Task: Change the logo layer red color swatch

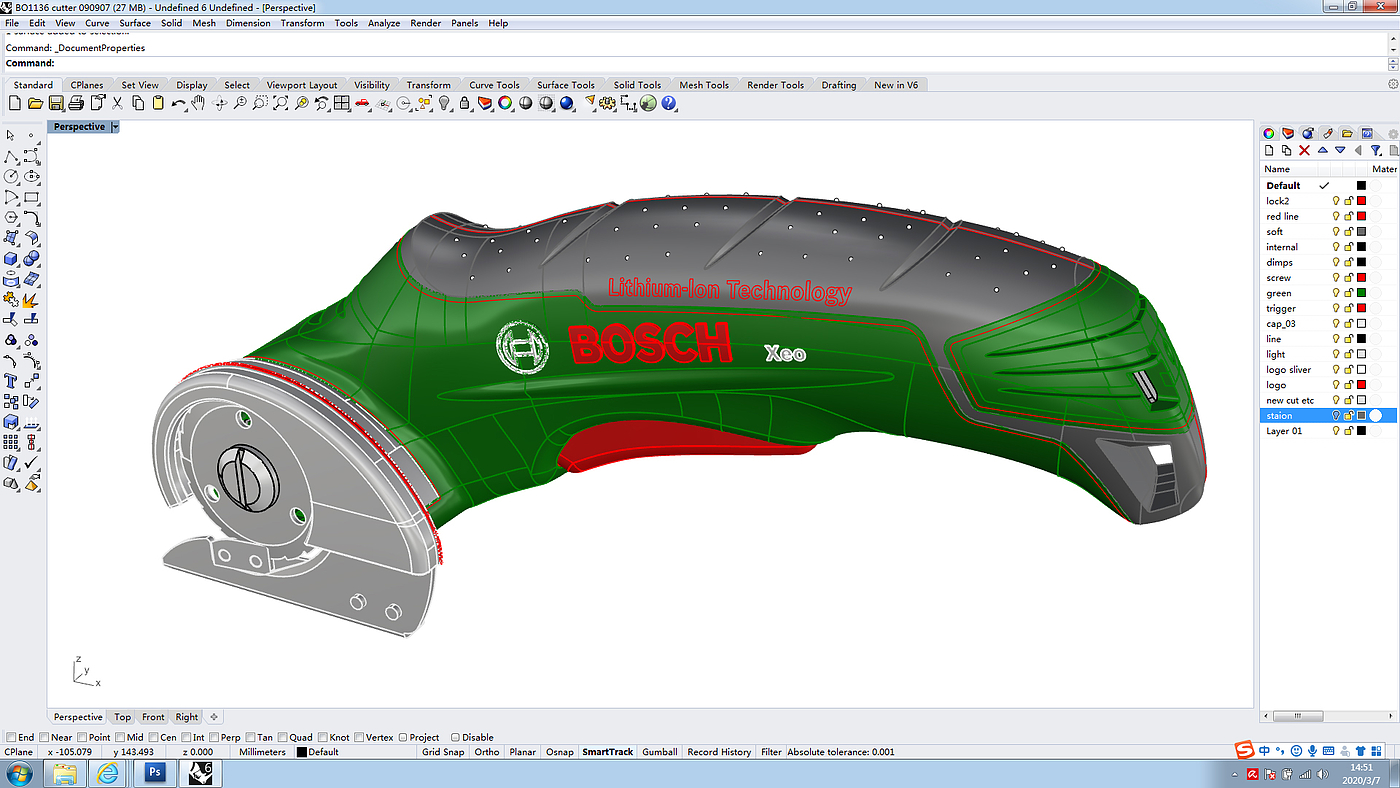Action: tap(1361, 385)
